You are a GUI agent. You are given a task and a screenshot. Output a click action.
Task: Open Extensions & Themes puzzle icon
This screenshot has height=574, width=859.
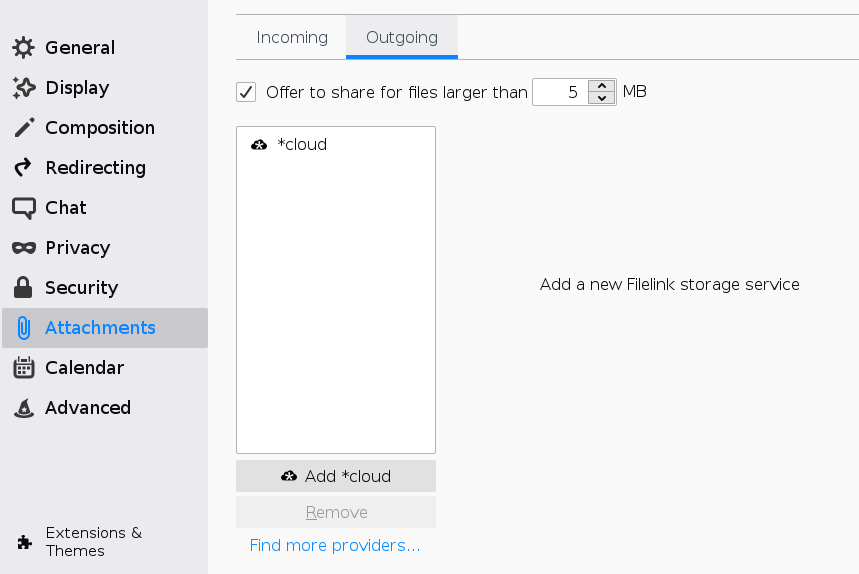(24, 542)
